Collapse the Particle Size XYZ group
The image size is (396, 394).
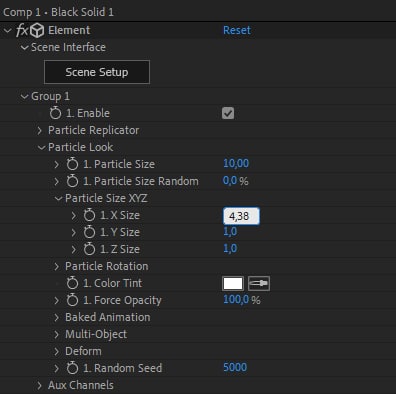pos(58,199)
